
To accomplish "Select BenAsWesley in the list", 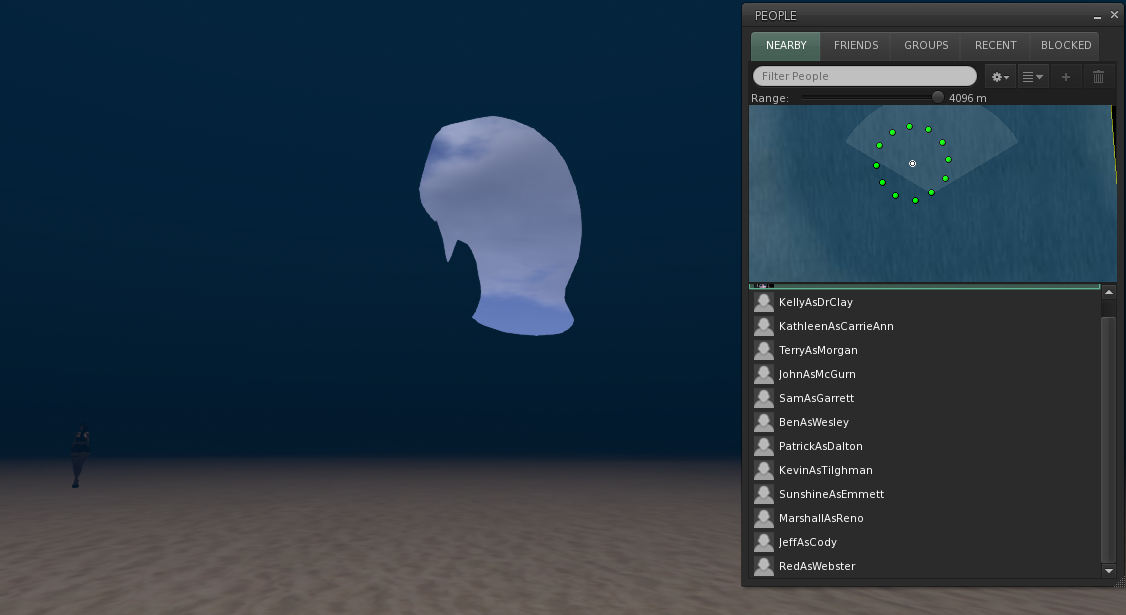I will tap(926, 422).
